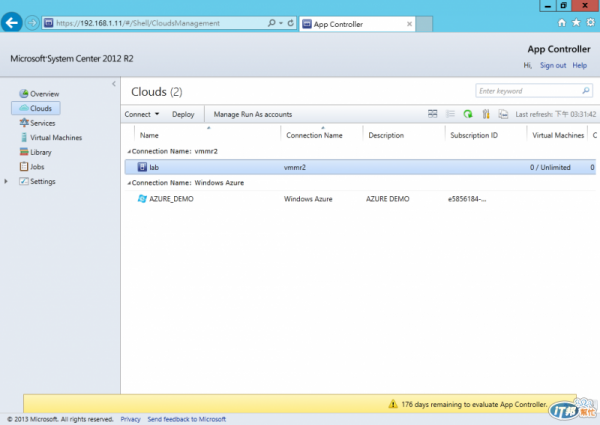Click the 176 days remaining notice
This screenshot has width=600, height=425.
474,404
